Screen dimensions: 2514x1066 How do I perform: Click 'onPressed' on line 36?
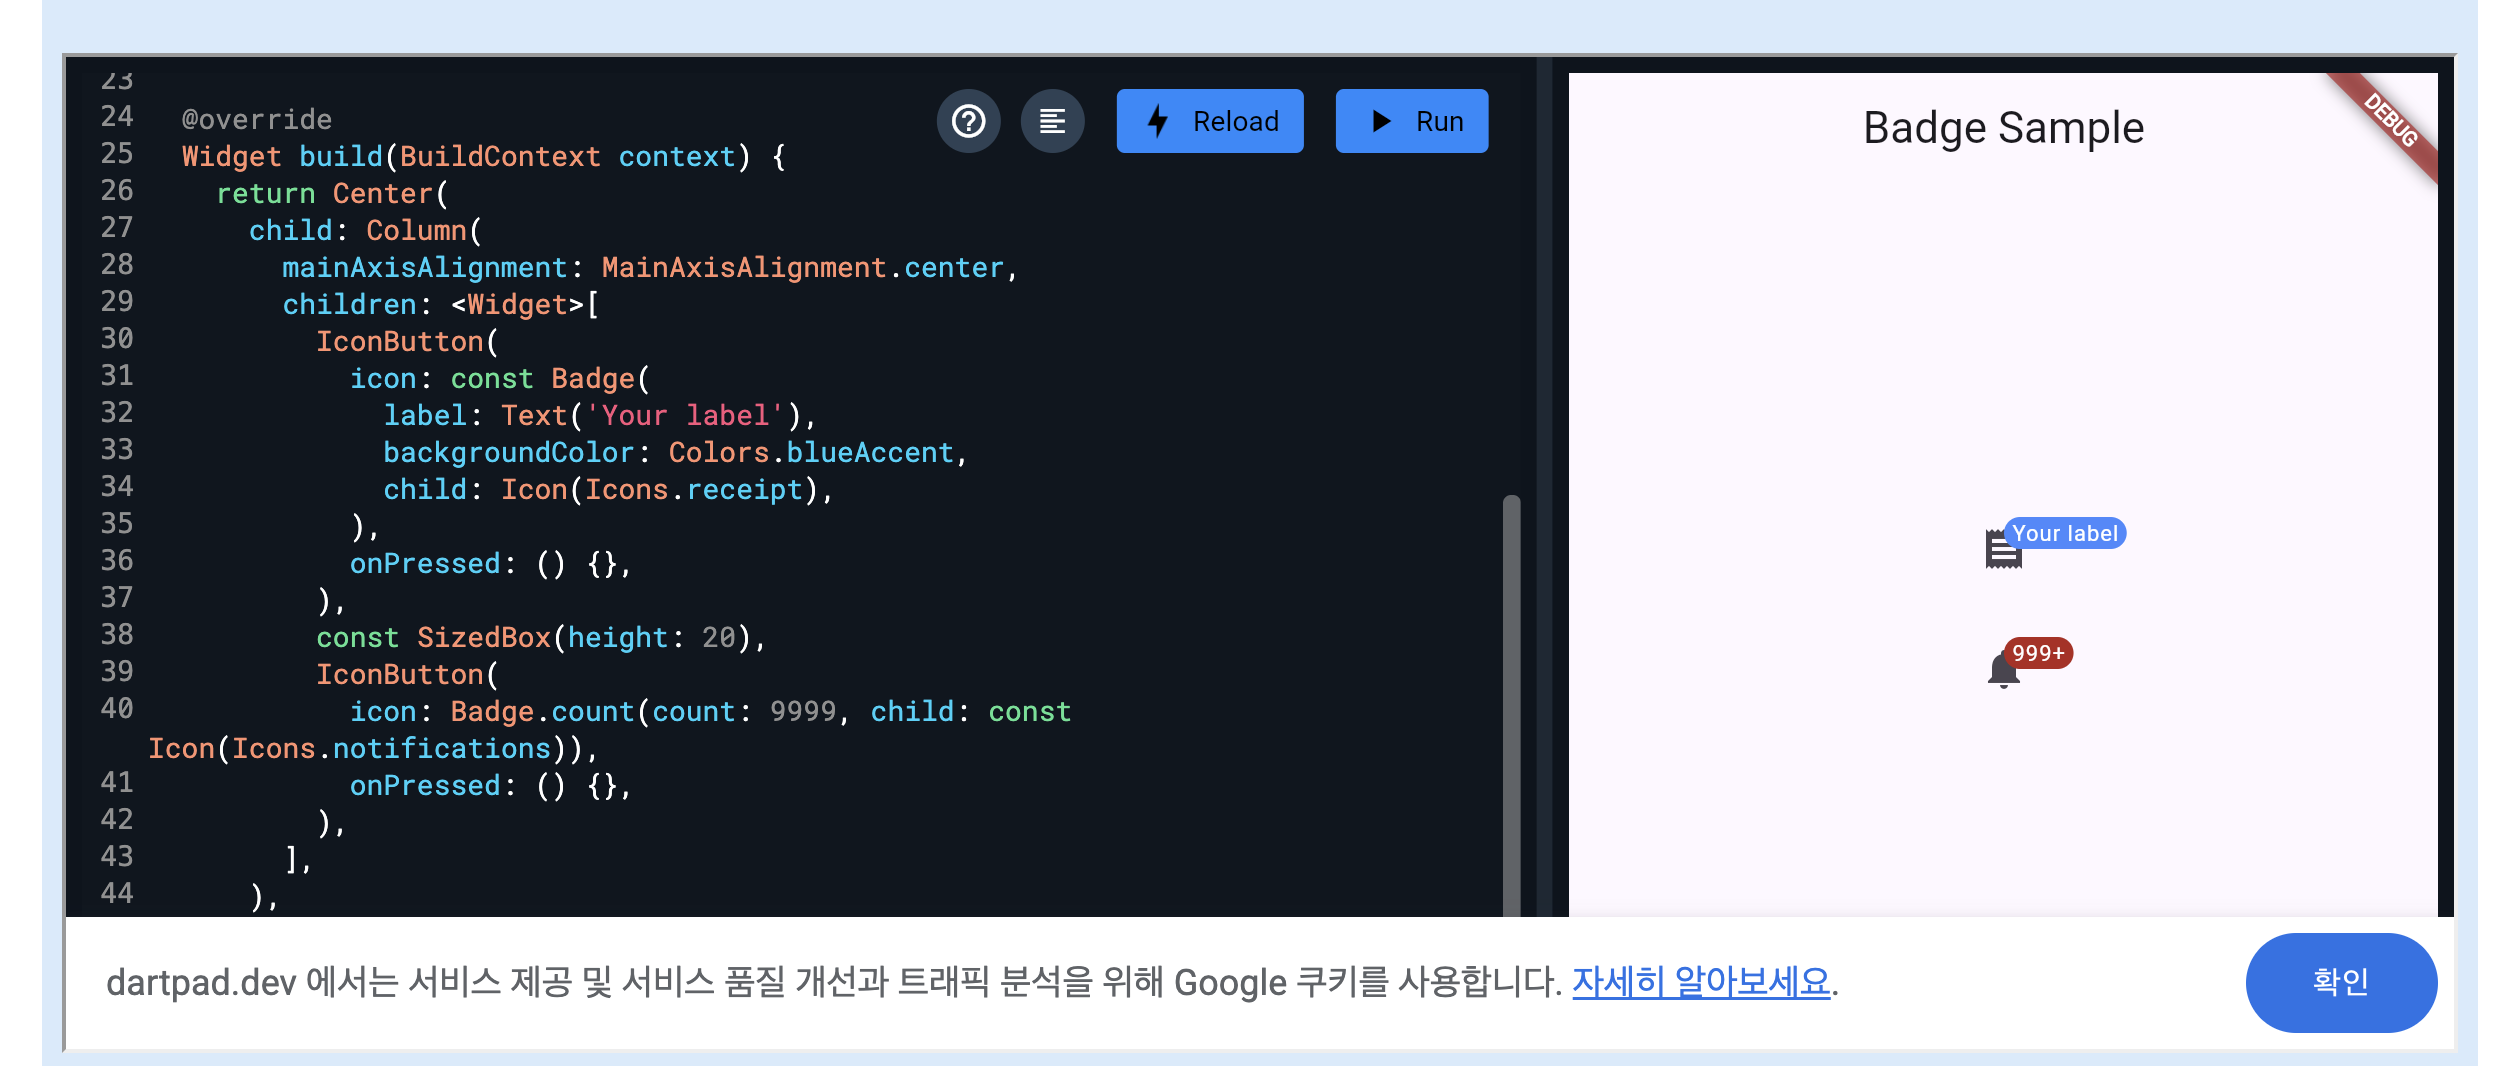[x=425, y=564]
